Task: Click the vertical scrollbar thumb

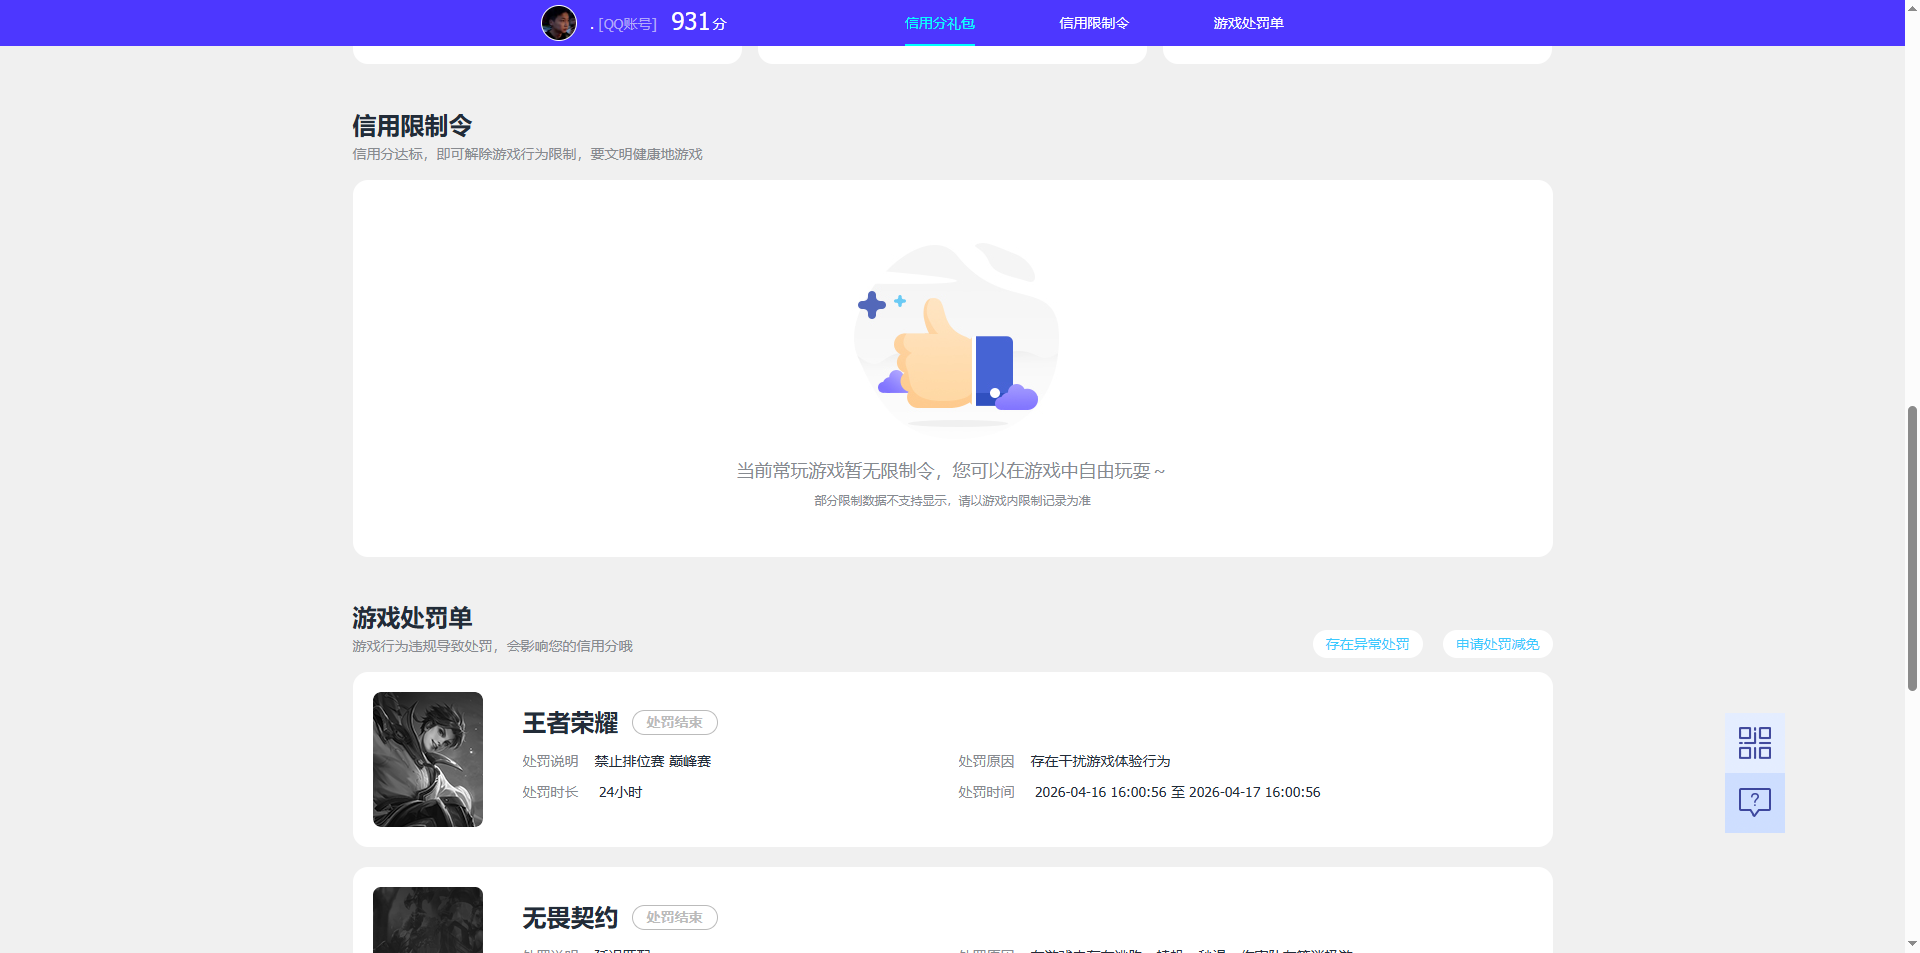Action: coord(1912,548)
